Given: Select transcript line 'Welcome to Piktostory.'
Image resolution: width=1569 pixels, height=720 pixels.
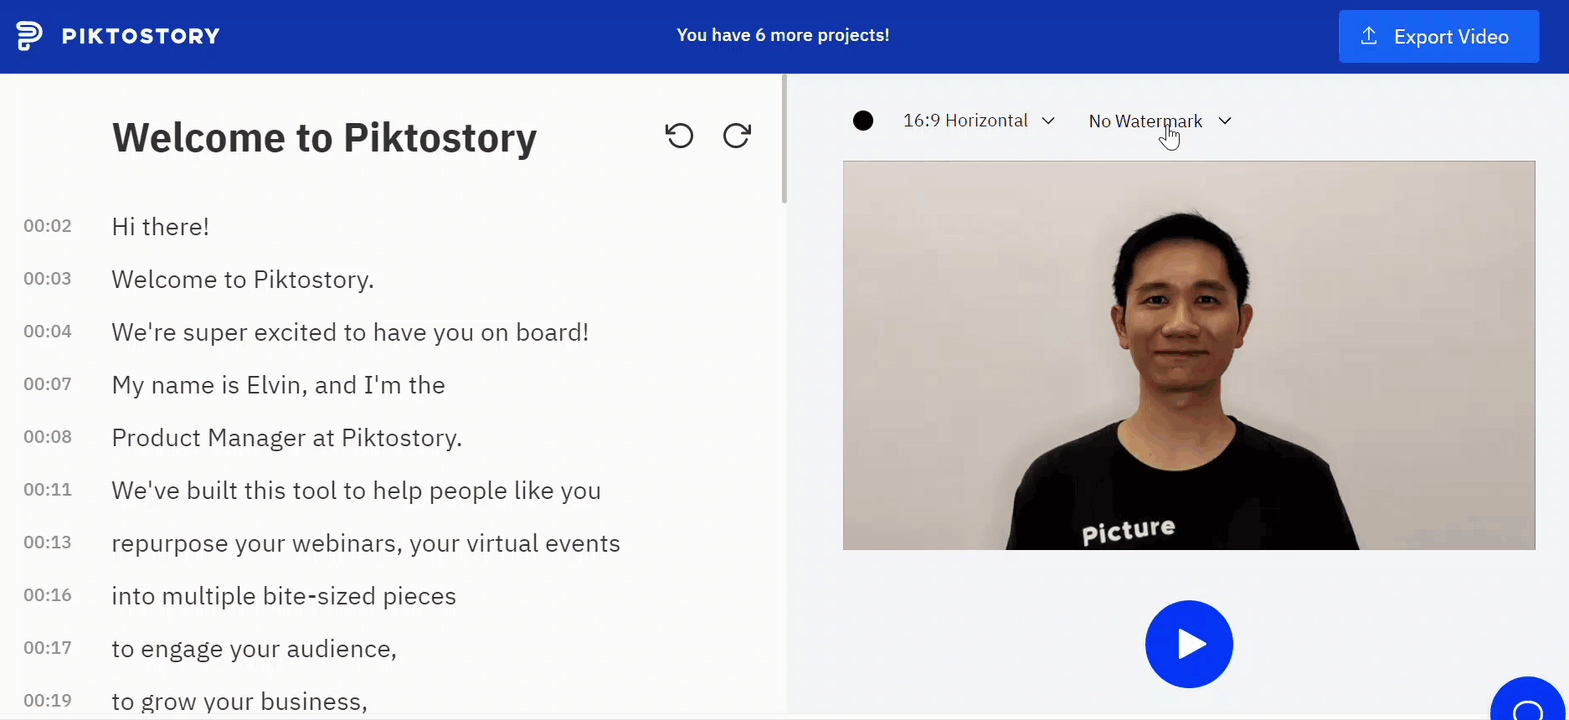Looking at the screenshot, I should coord(243,280).
